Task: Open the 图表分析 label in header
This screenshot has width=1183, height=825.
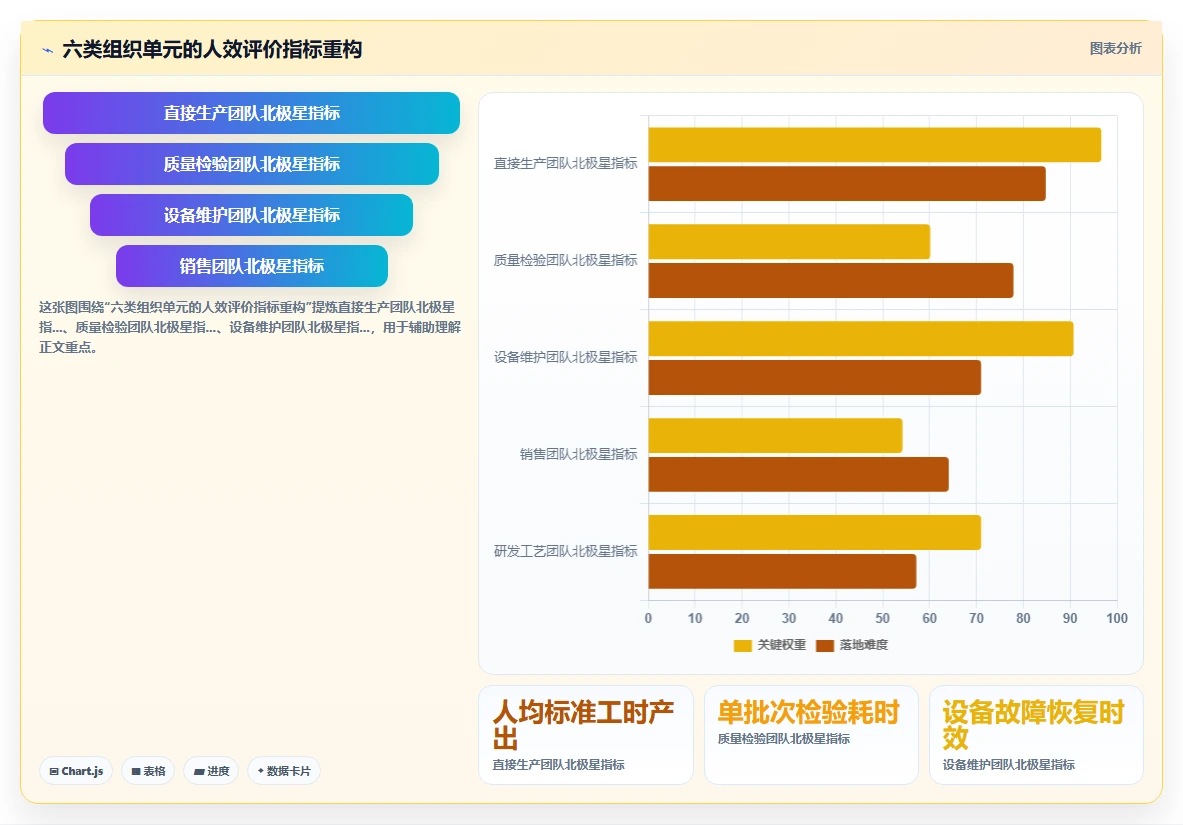Action: pyautogui.click(x=1115, y=48)
